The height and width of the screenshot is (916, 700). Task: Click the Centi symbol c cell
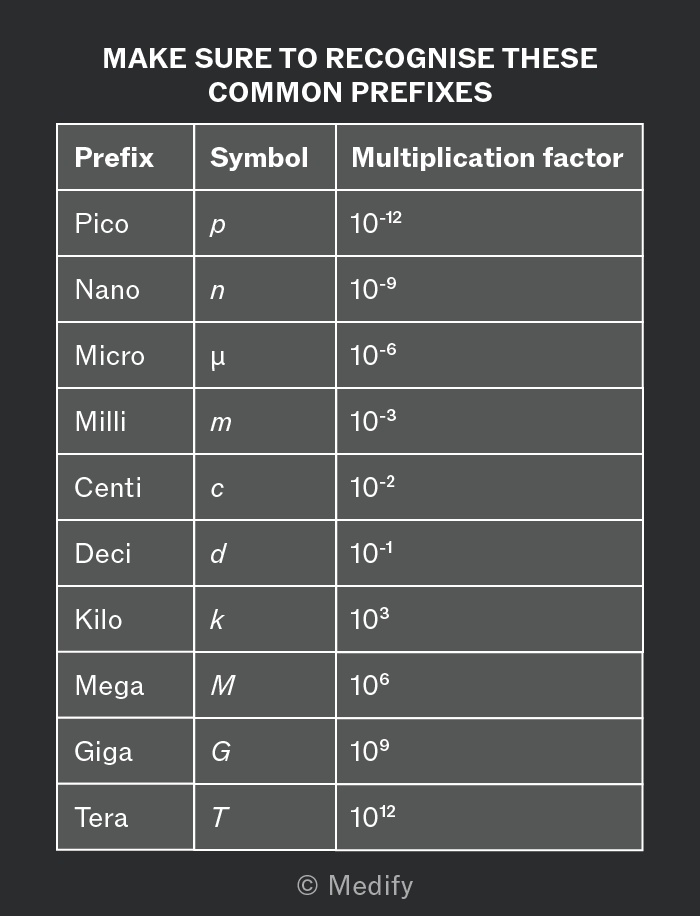click(x=265, y=487)
